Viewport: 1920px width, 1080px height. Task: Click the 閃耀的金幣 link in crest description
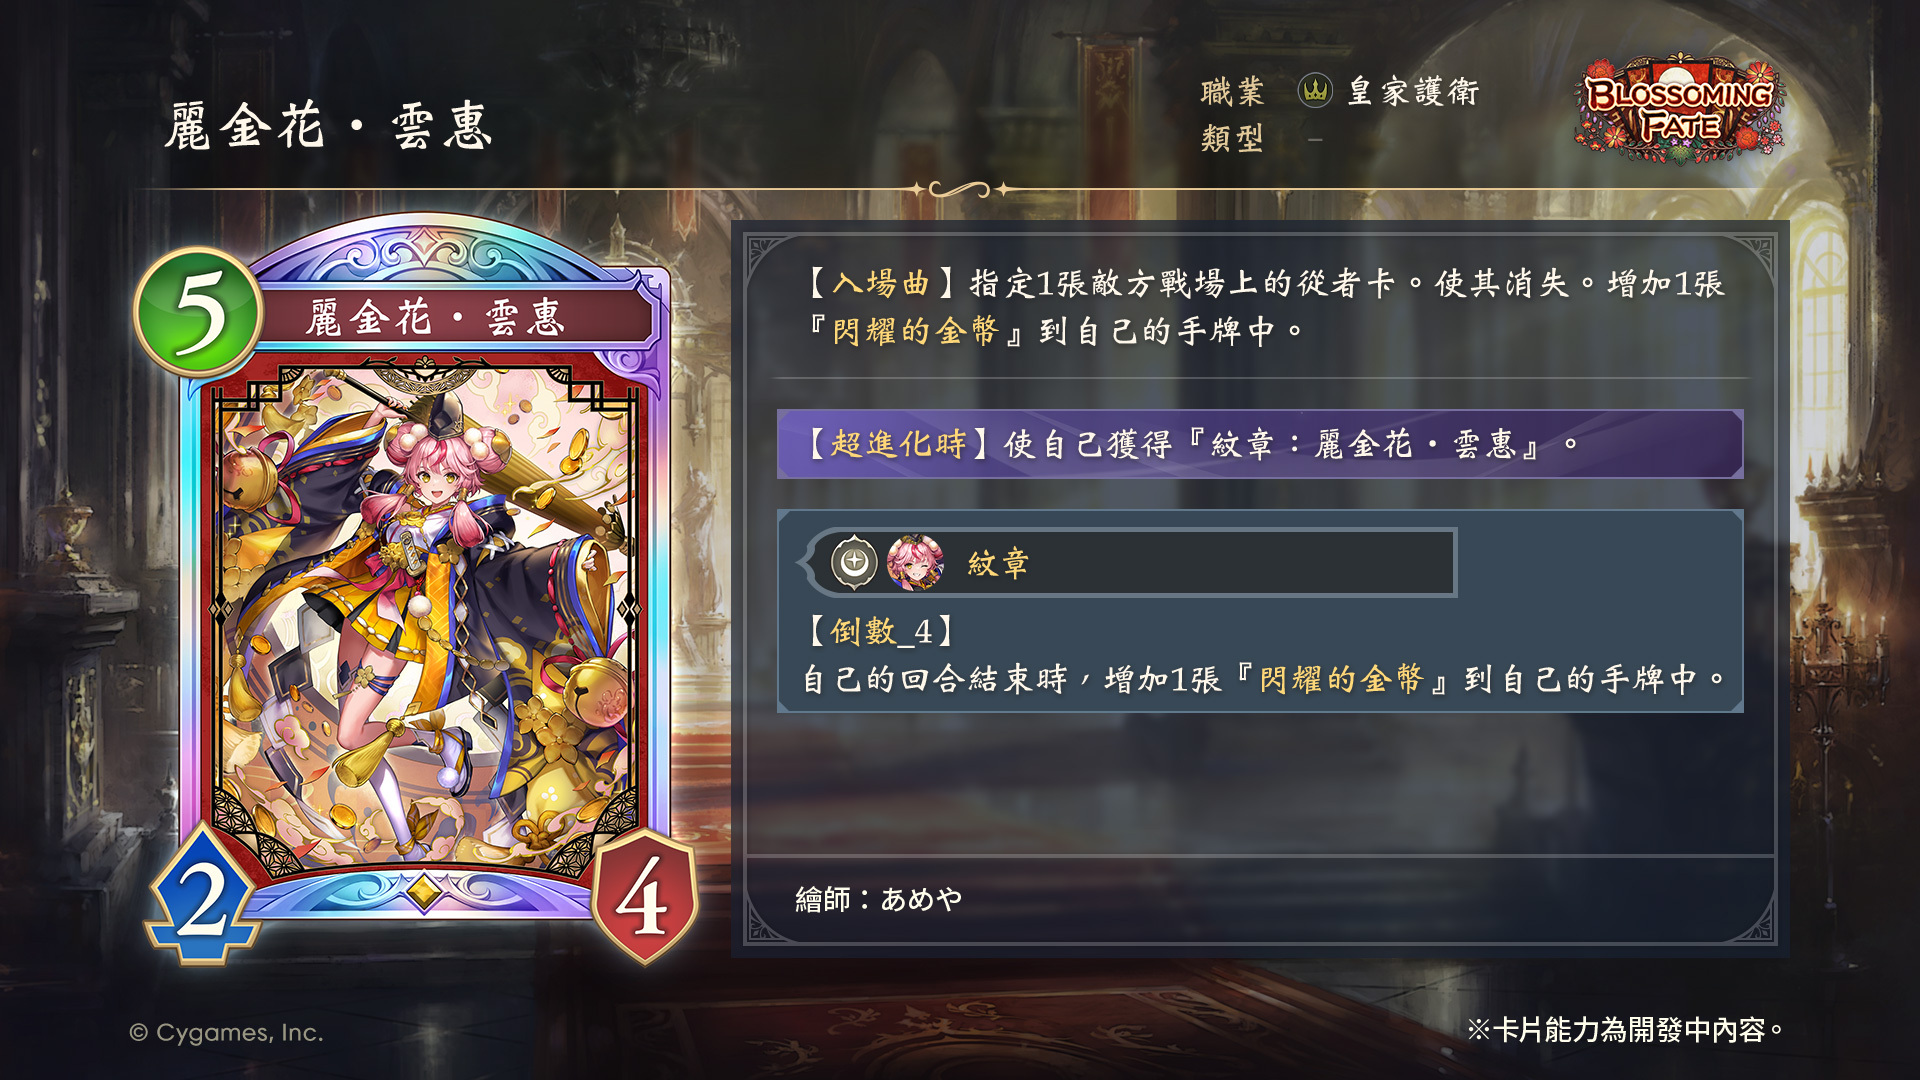[1341, 680]
